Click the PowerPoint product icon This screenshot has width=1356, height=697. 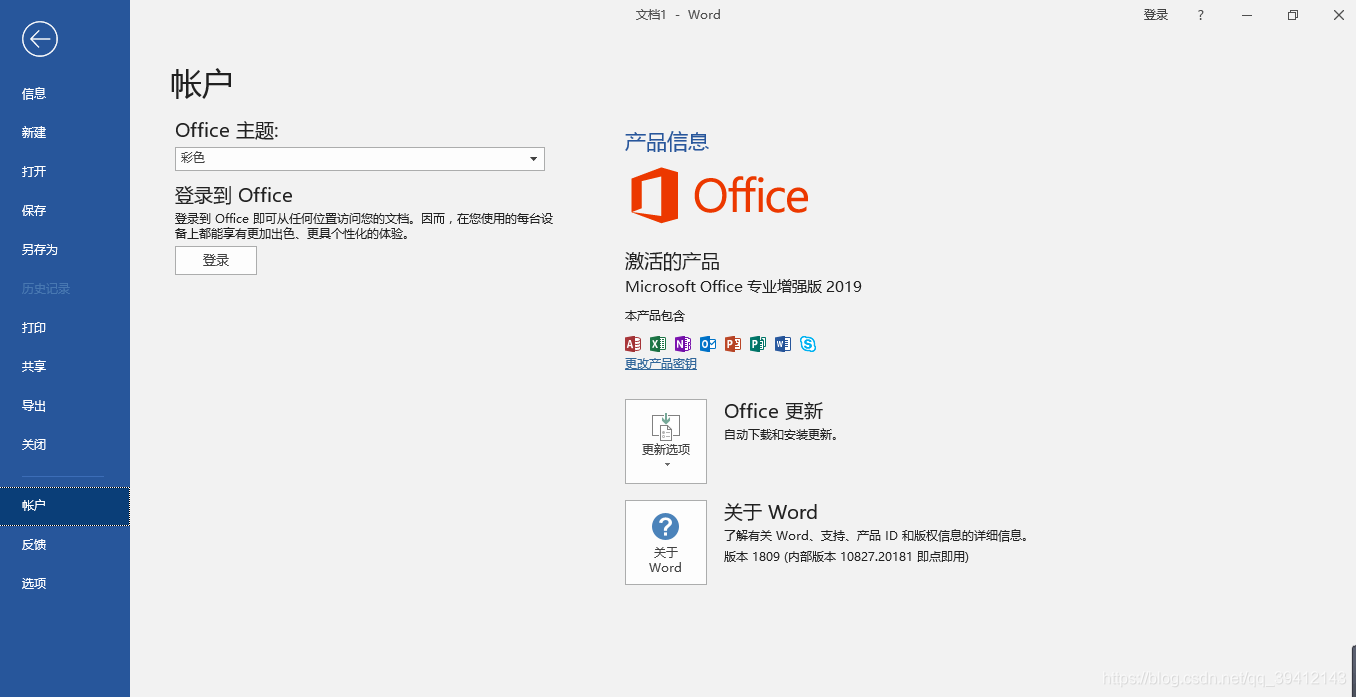pos(733,344)
